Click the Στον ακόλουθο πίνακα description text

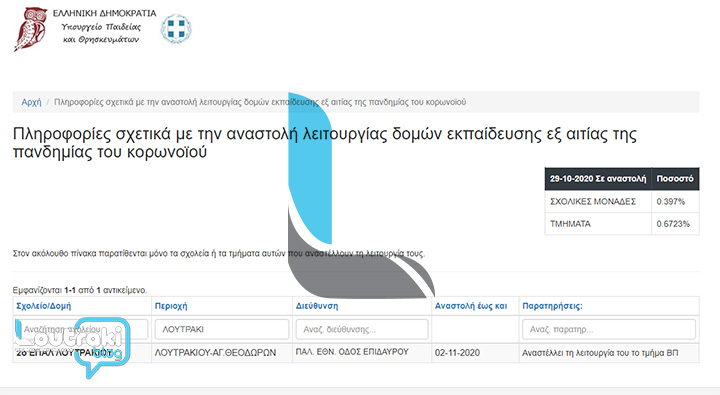point(219,254)
